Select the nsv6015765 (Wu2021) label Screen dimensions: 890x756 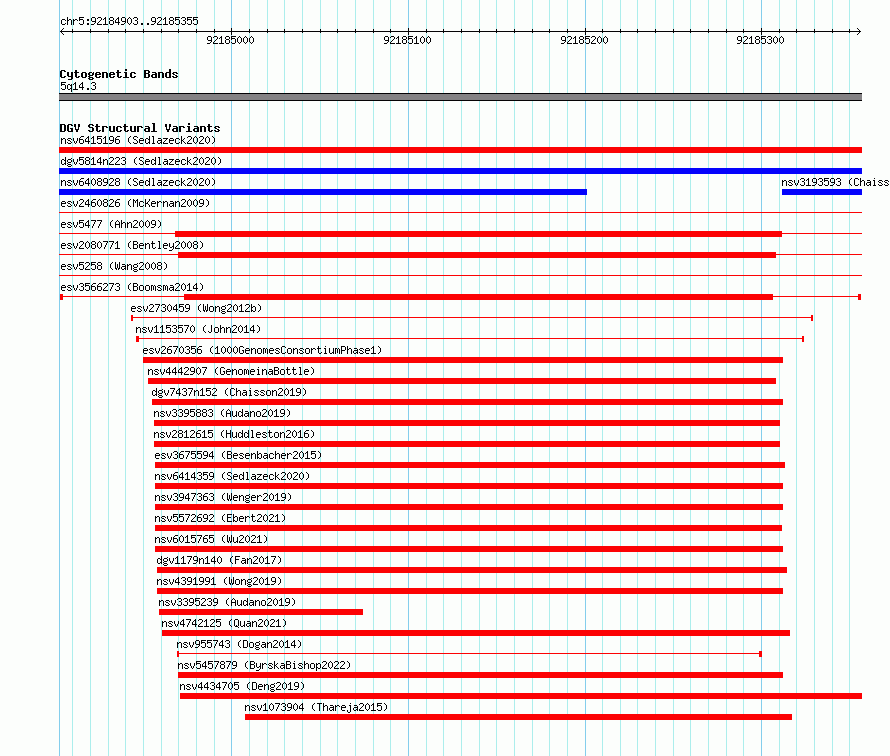211,539
